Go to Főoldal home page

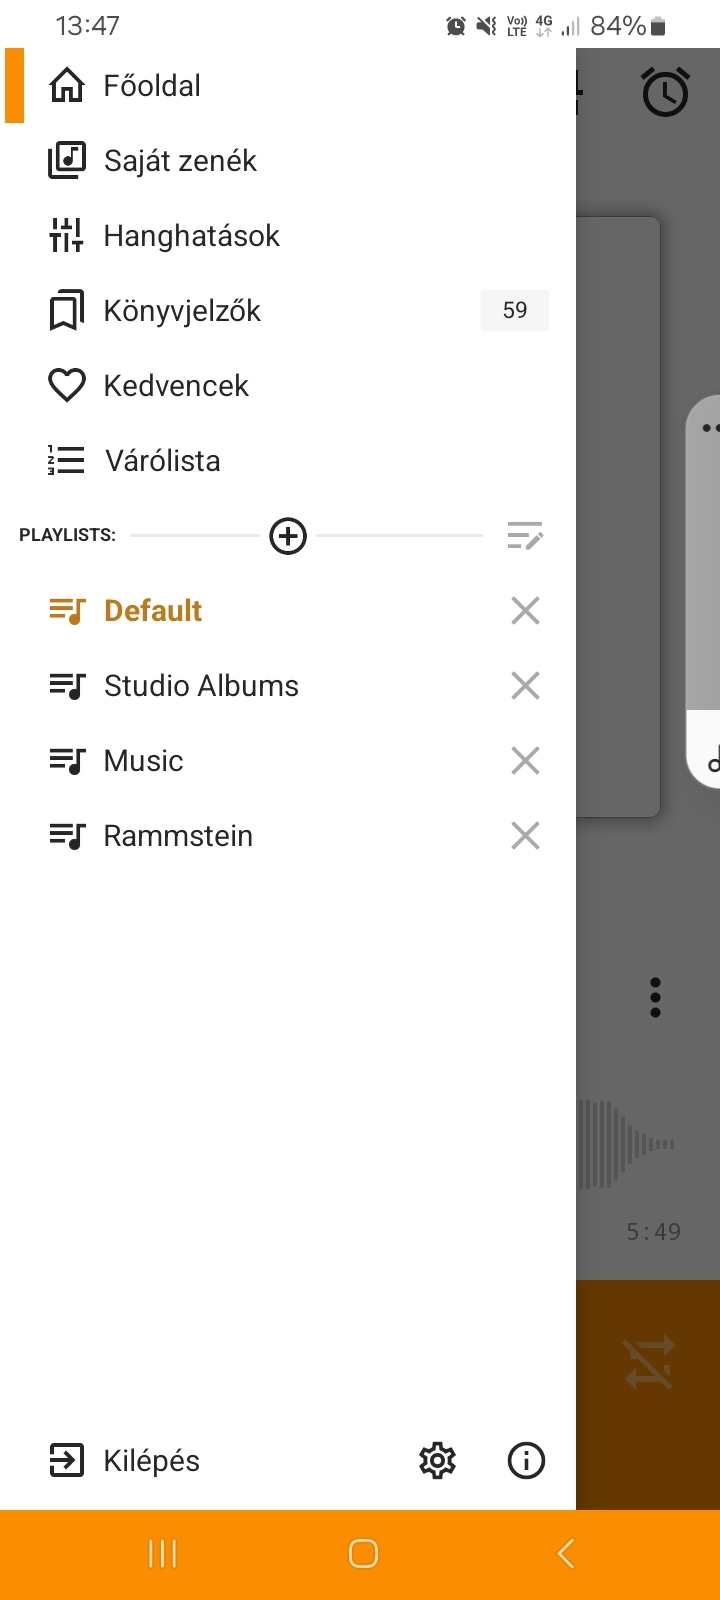tap(152, 86)
